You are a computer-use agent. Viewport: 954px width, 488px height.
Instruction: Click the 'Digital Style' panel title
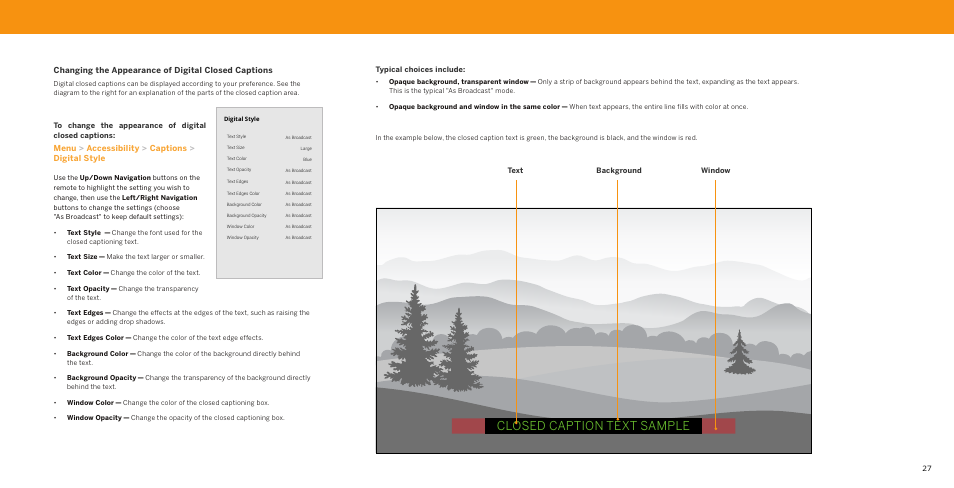pyautogui.click(x=242, y=119)
